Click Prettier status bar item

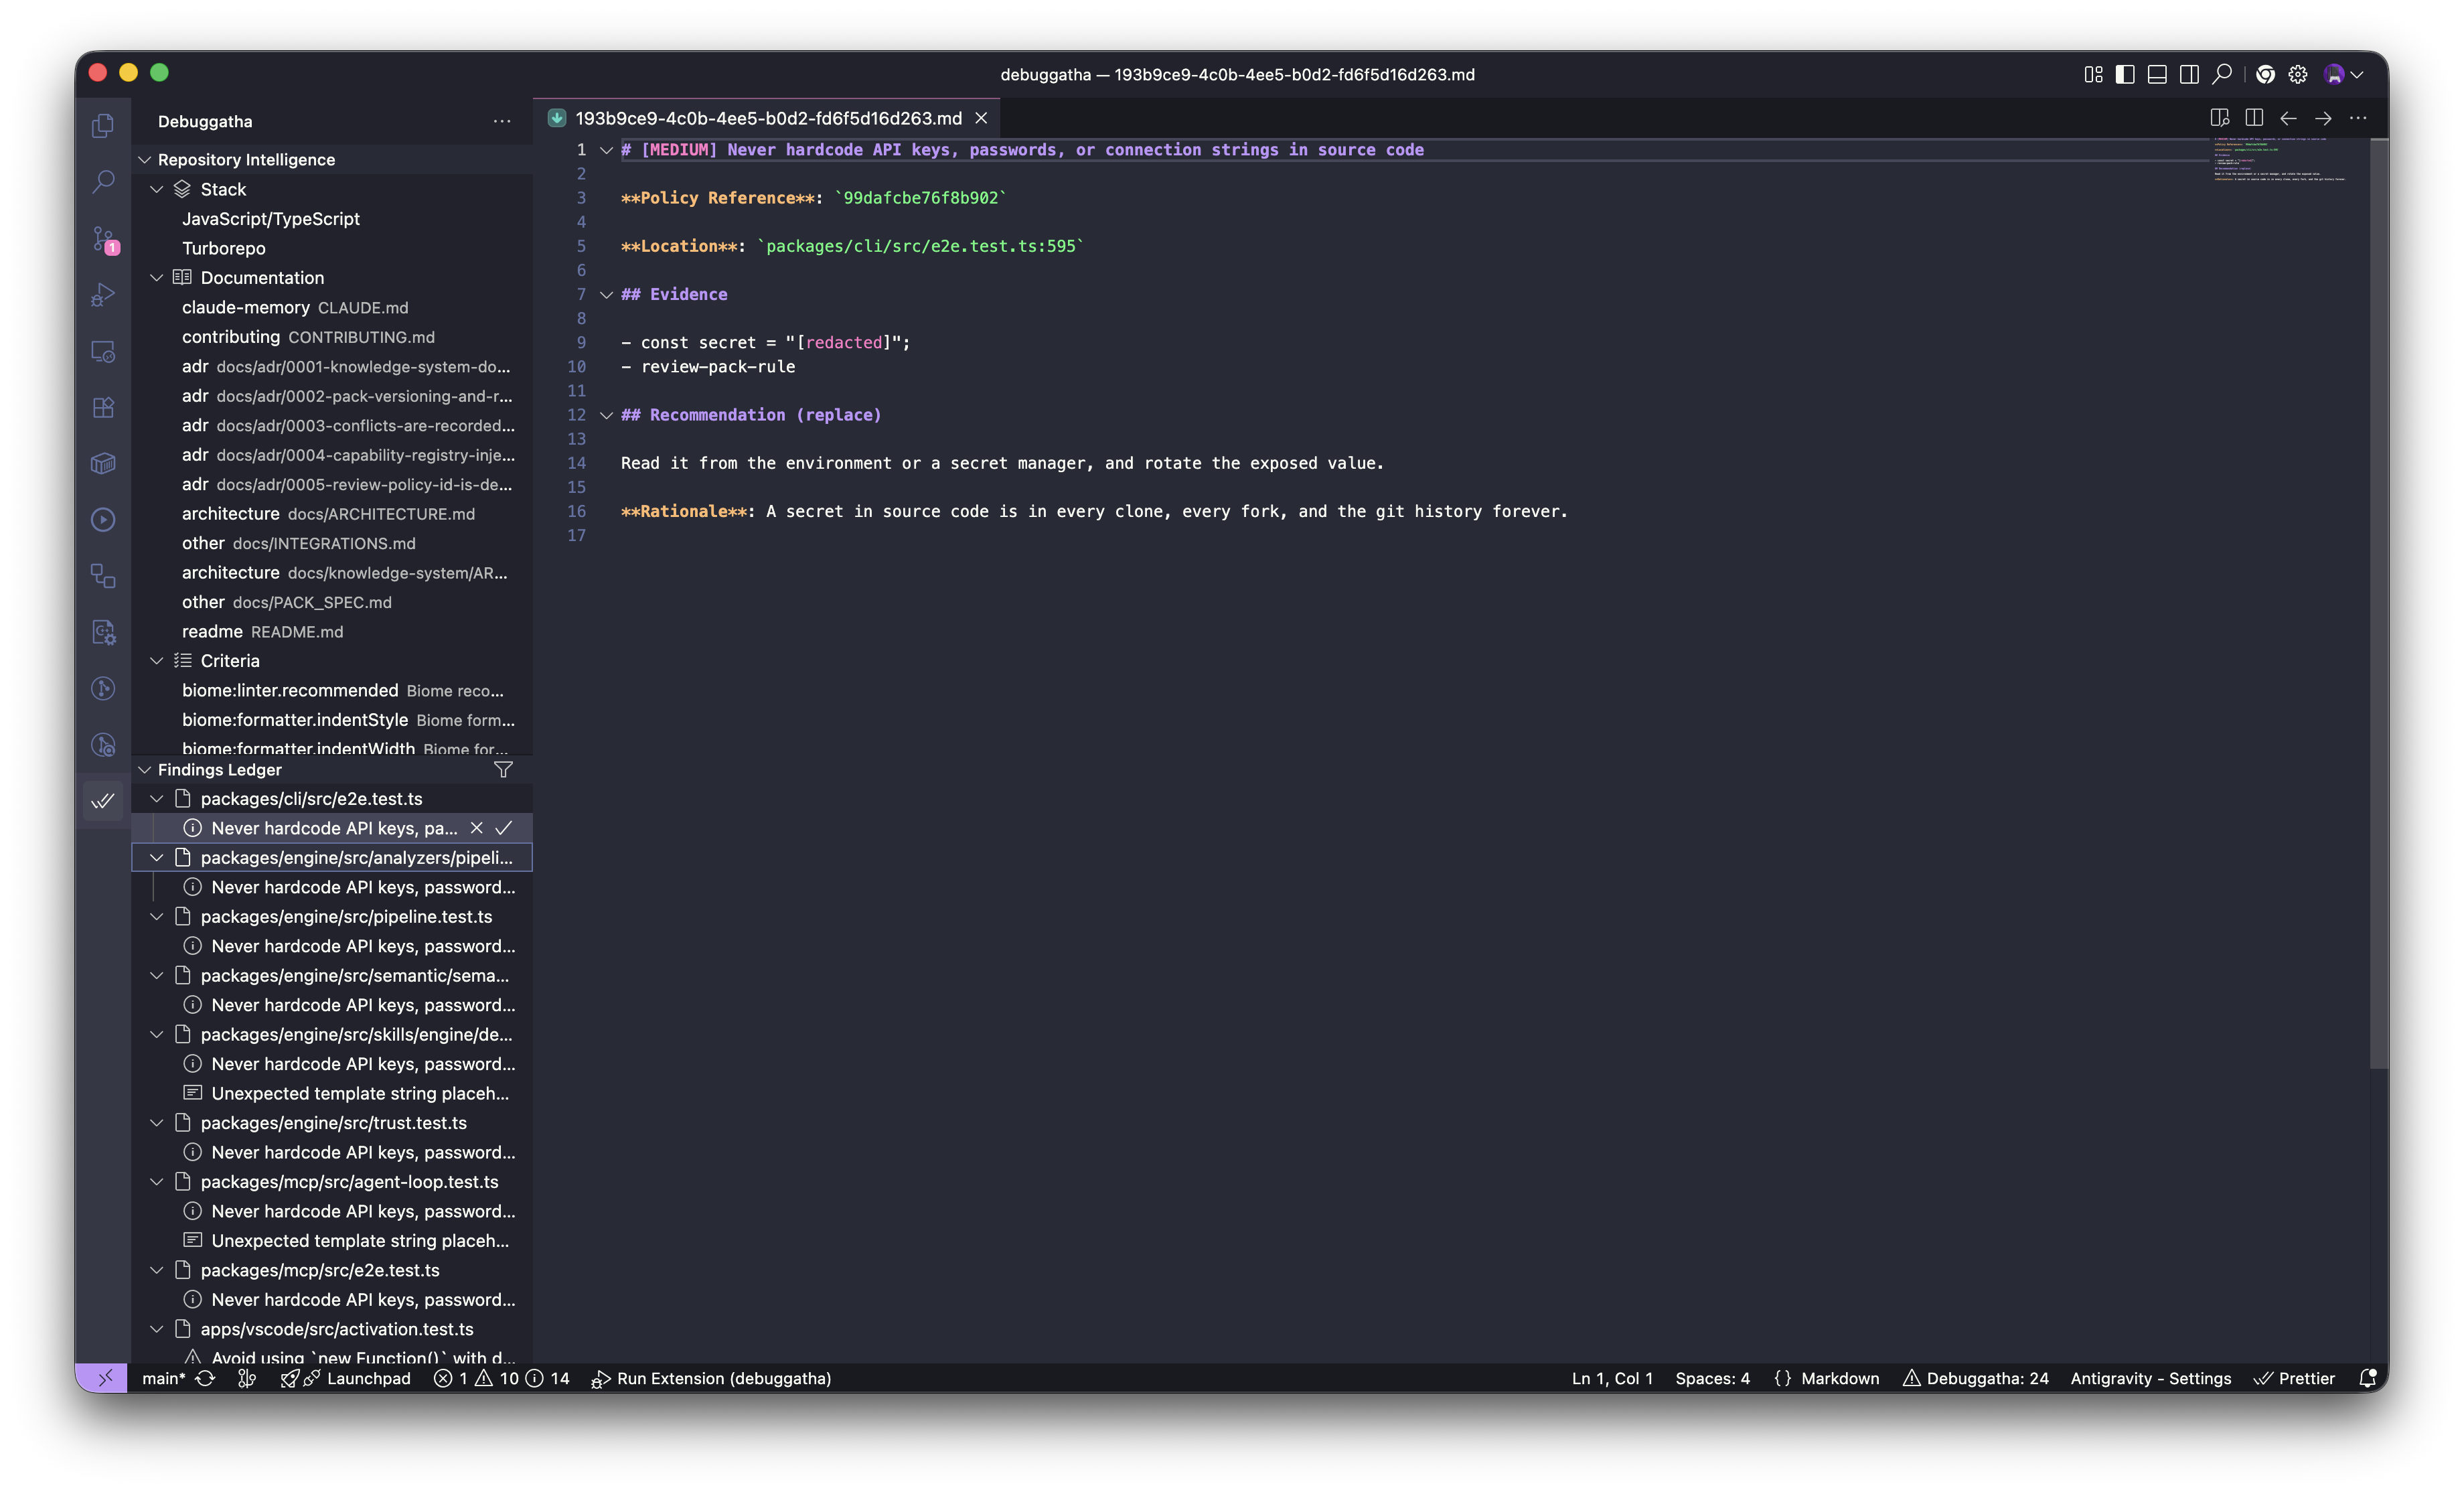(x=2294, y=1378)
